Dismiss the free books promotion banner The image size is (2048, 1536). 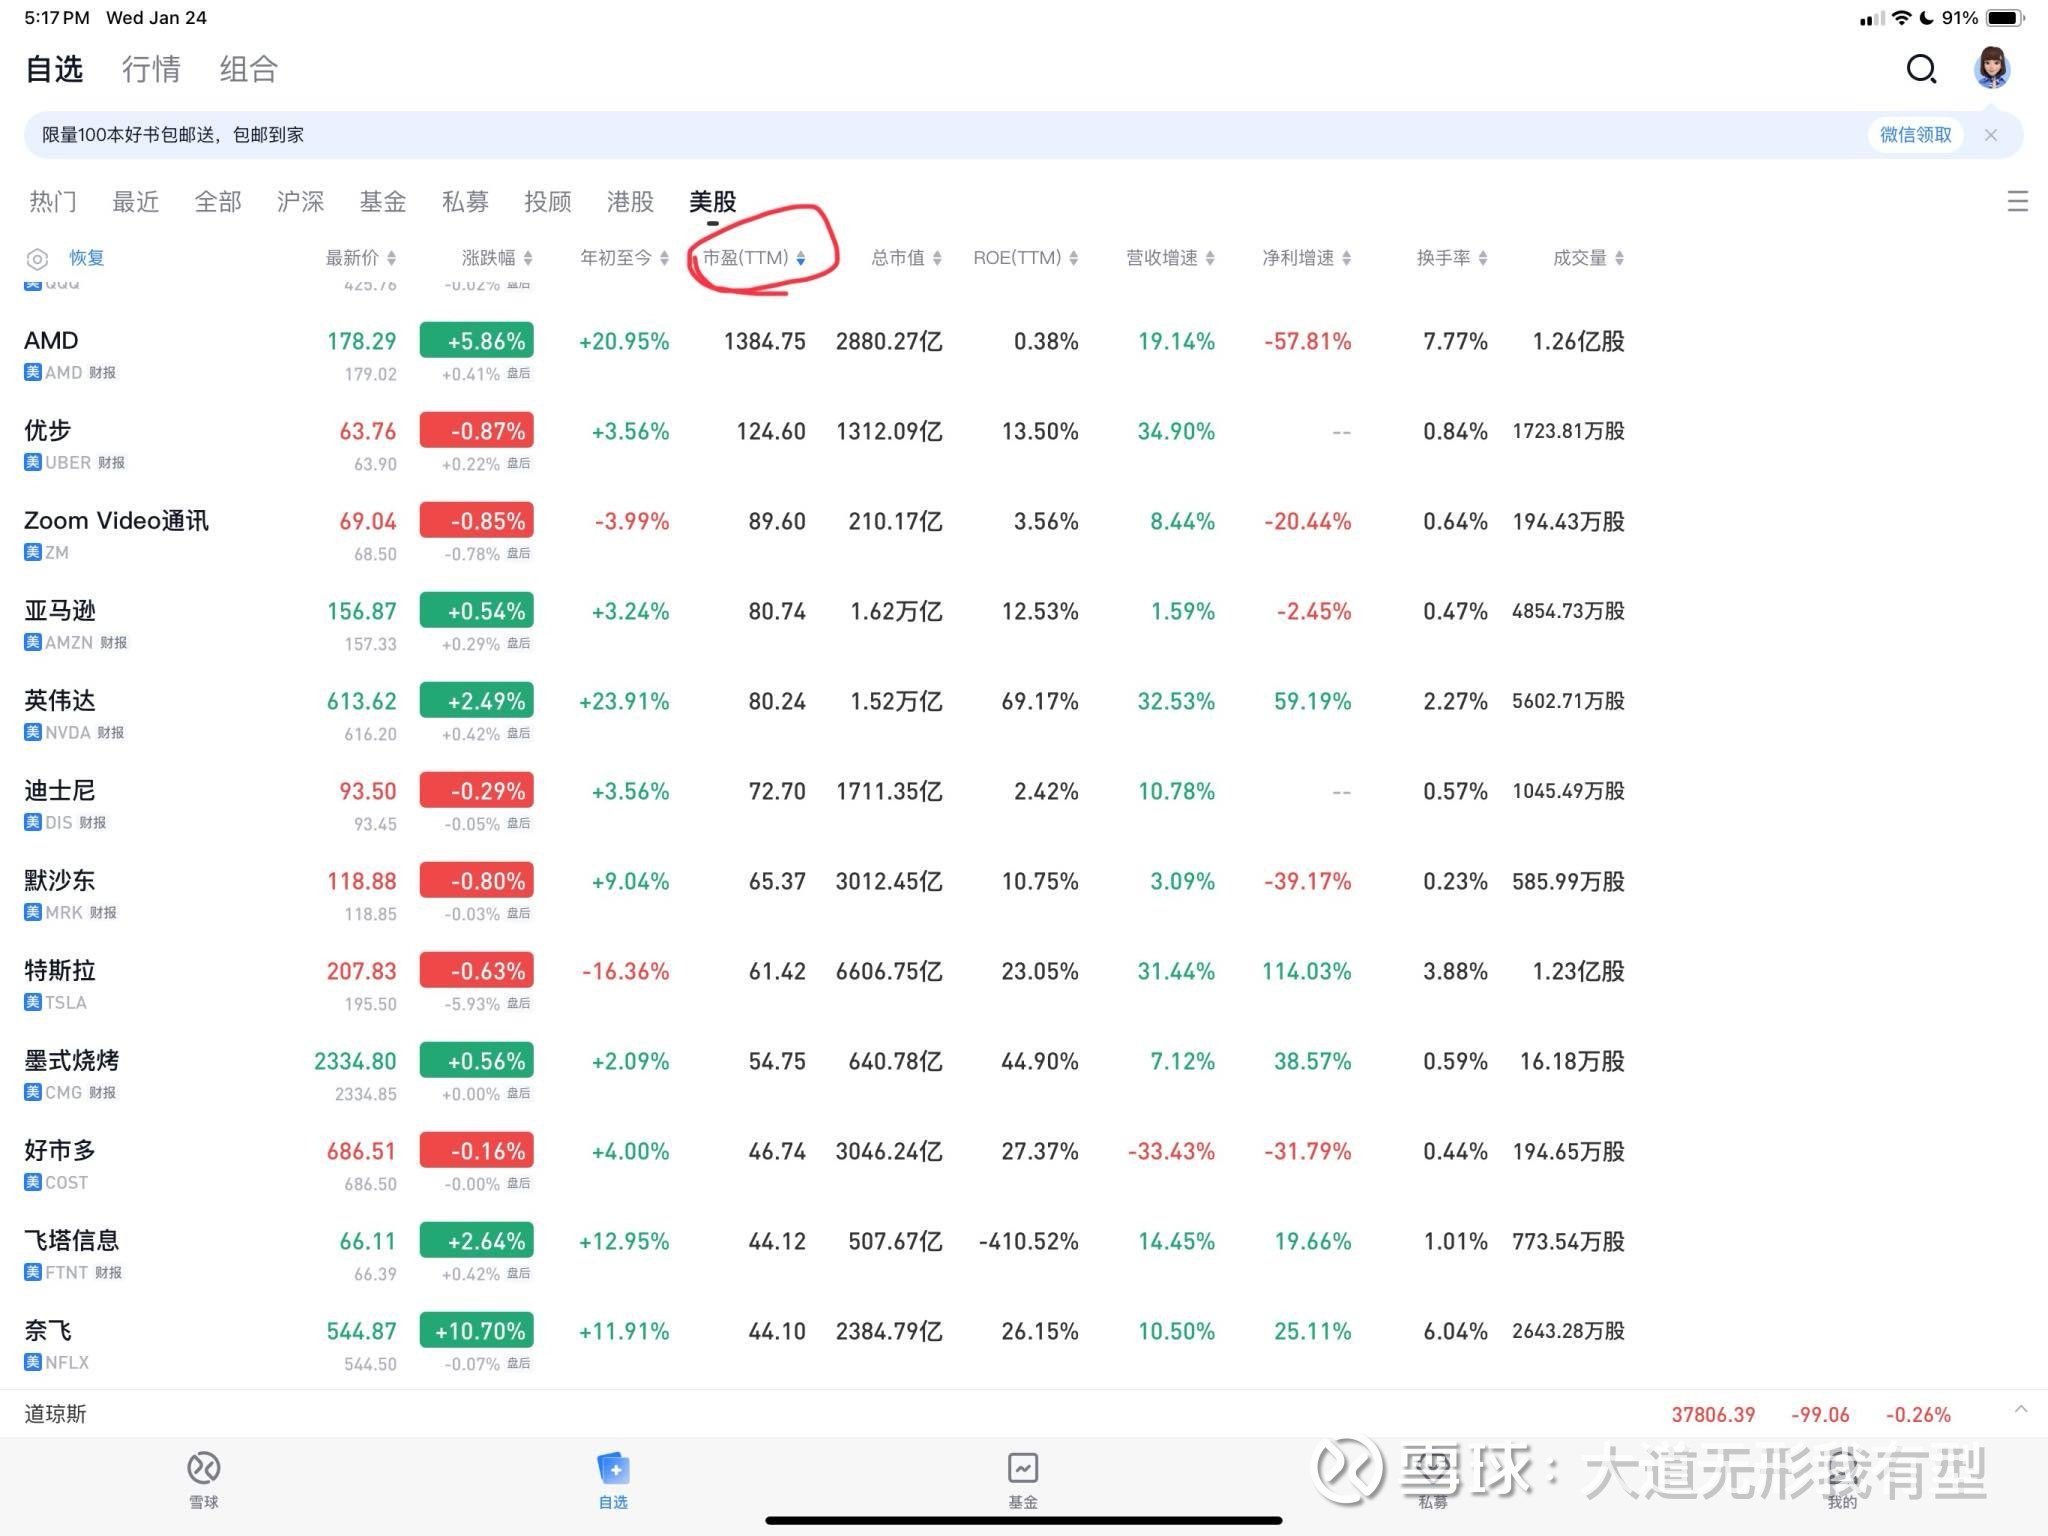tap(1991, 135)
